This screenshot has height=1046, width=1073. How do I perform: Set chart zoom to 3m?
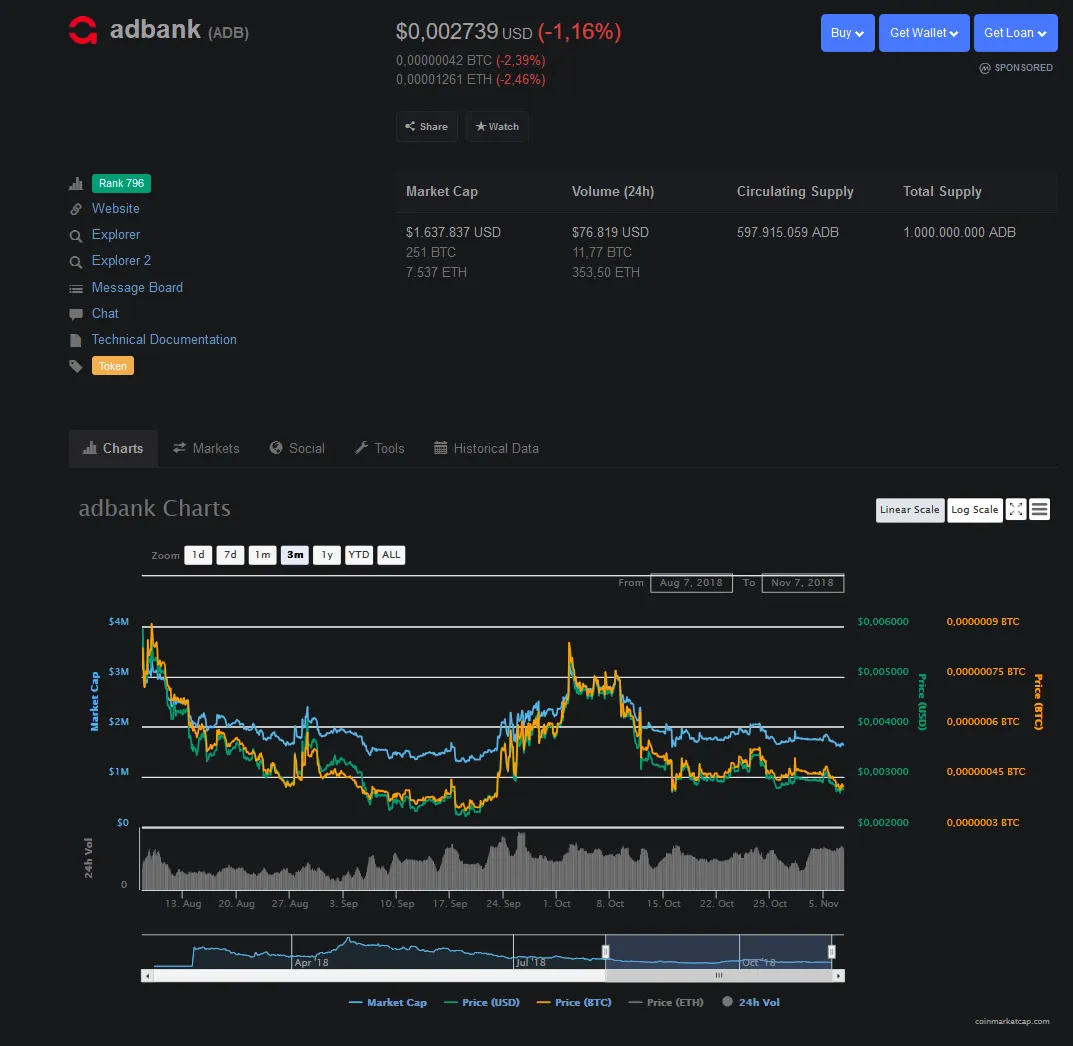[x=295, y=555]
